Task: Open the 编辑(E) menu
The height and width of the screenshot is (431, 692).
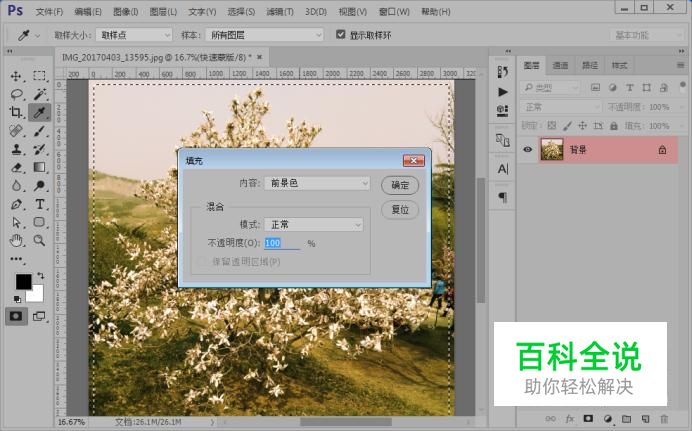Action: (x=88, y=12)
